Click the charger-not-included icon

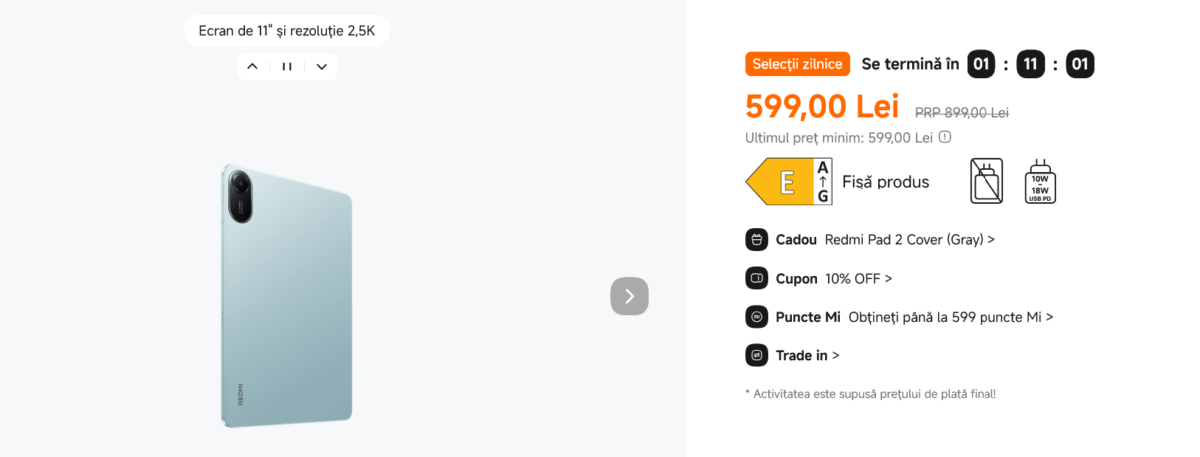pos(986,182)
